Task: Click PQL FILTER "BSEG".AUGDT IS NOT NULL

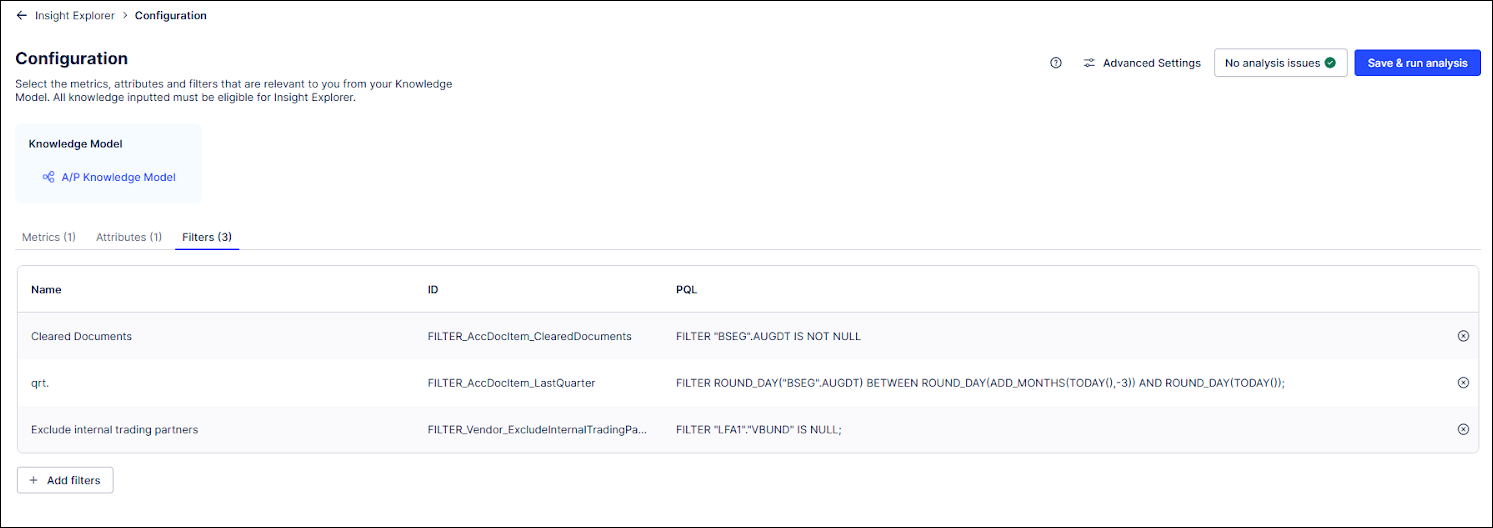Action: pos(768,336)
